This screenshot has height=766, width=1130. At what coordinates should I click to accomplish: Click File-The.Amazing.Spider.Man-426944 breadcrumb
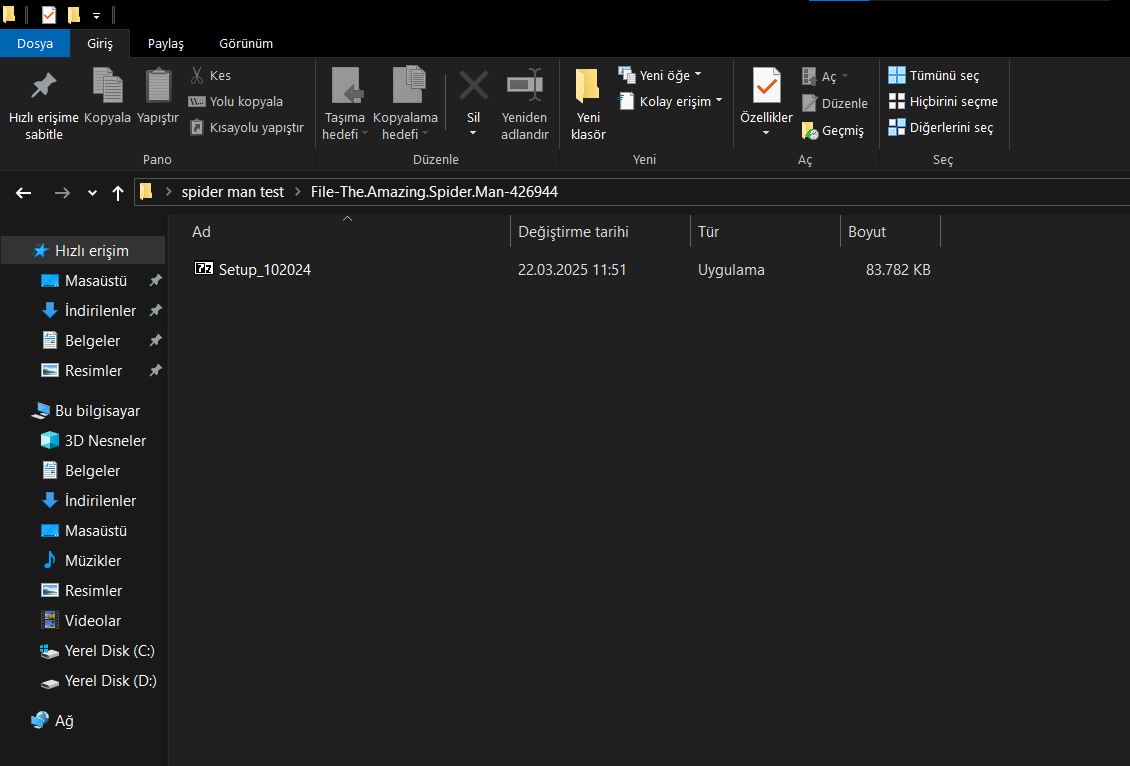(x=434, y=192)
